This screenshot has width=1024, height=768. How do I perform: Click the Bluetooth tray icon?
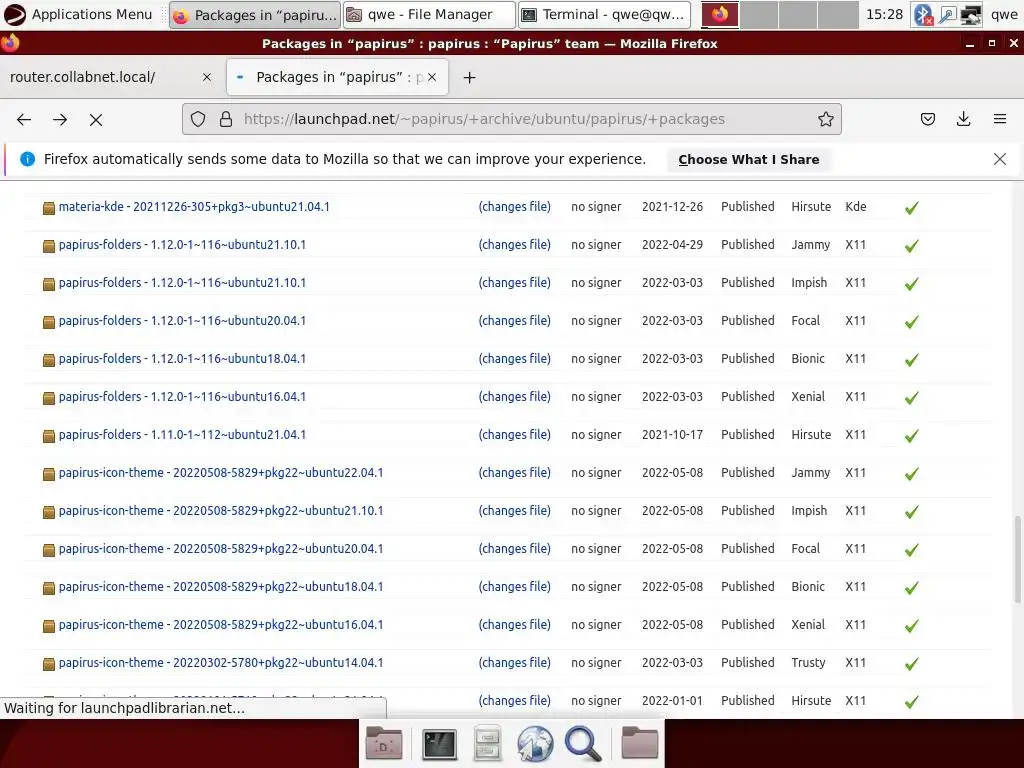923,14
